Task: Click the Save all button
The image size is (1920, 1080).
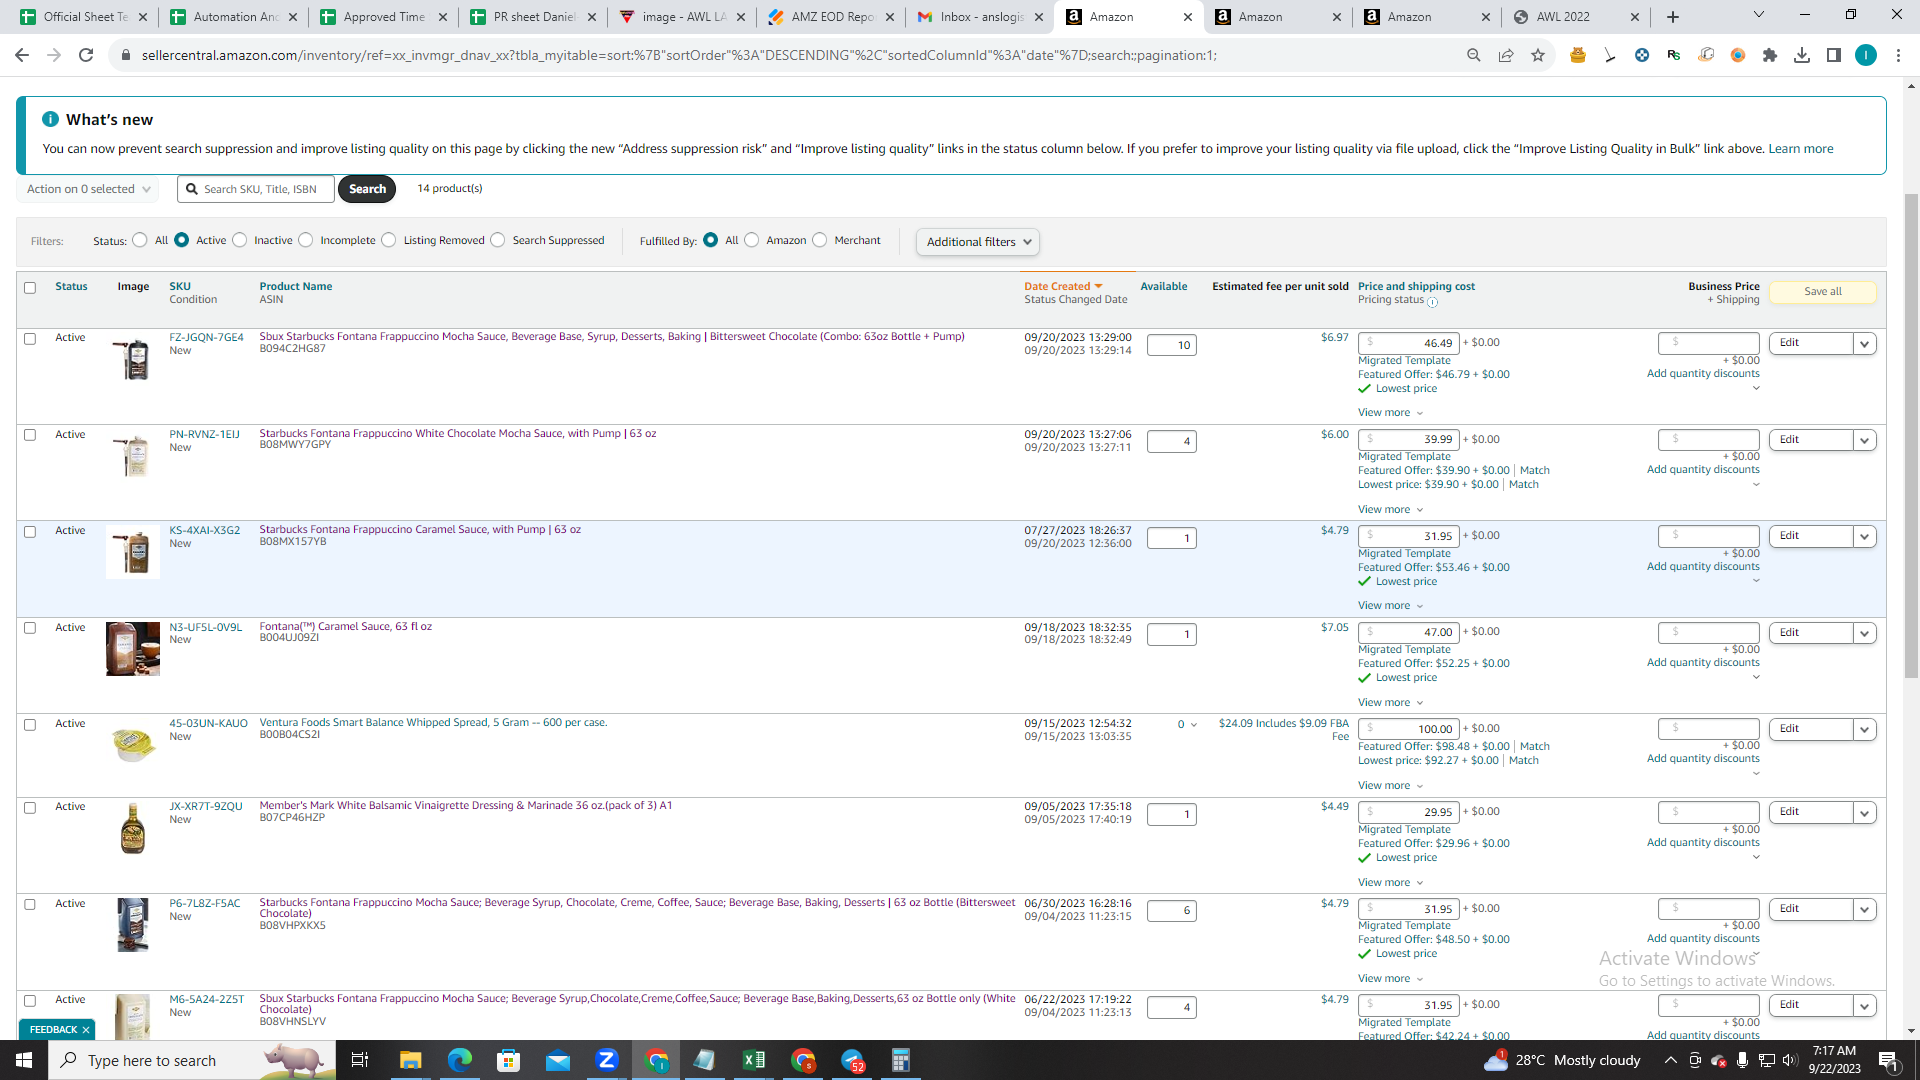Action: coord(1822,292)
